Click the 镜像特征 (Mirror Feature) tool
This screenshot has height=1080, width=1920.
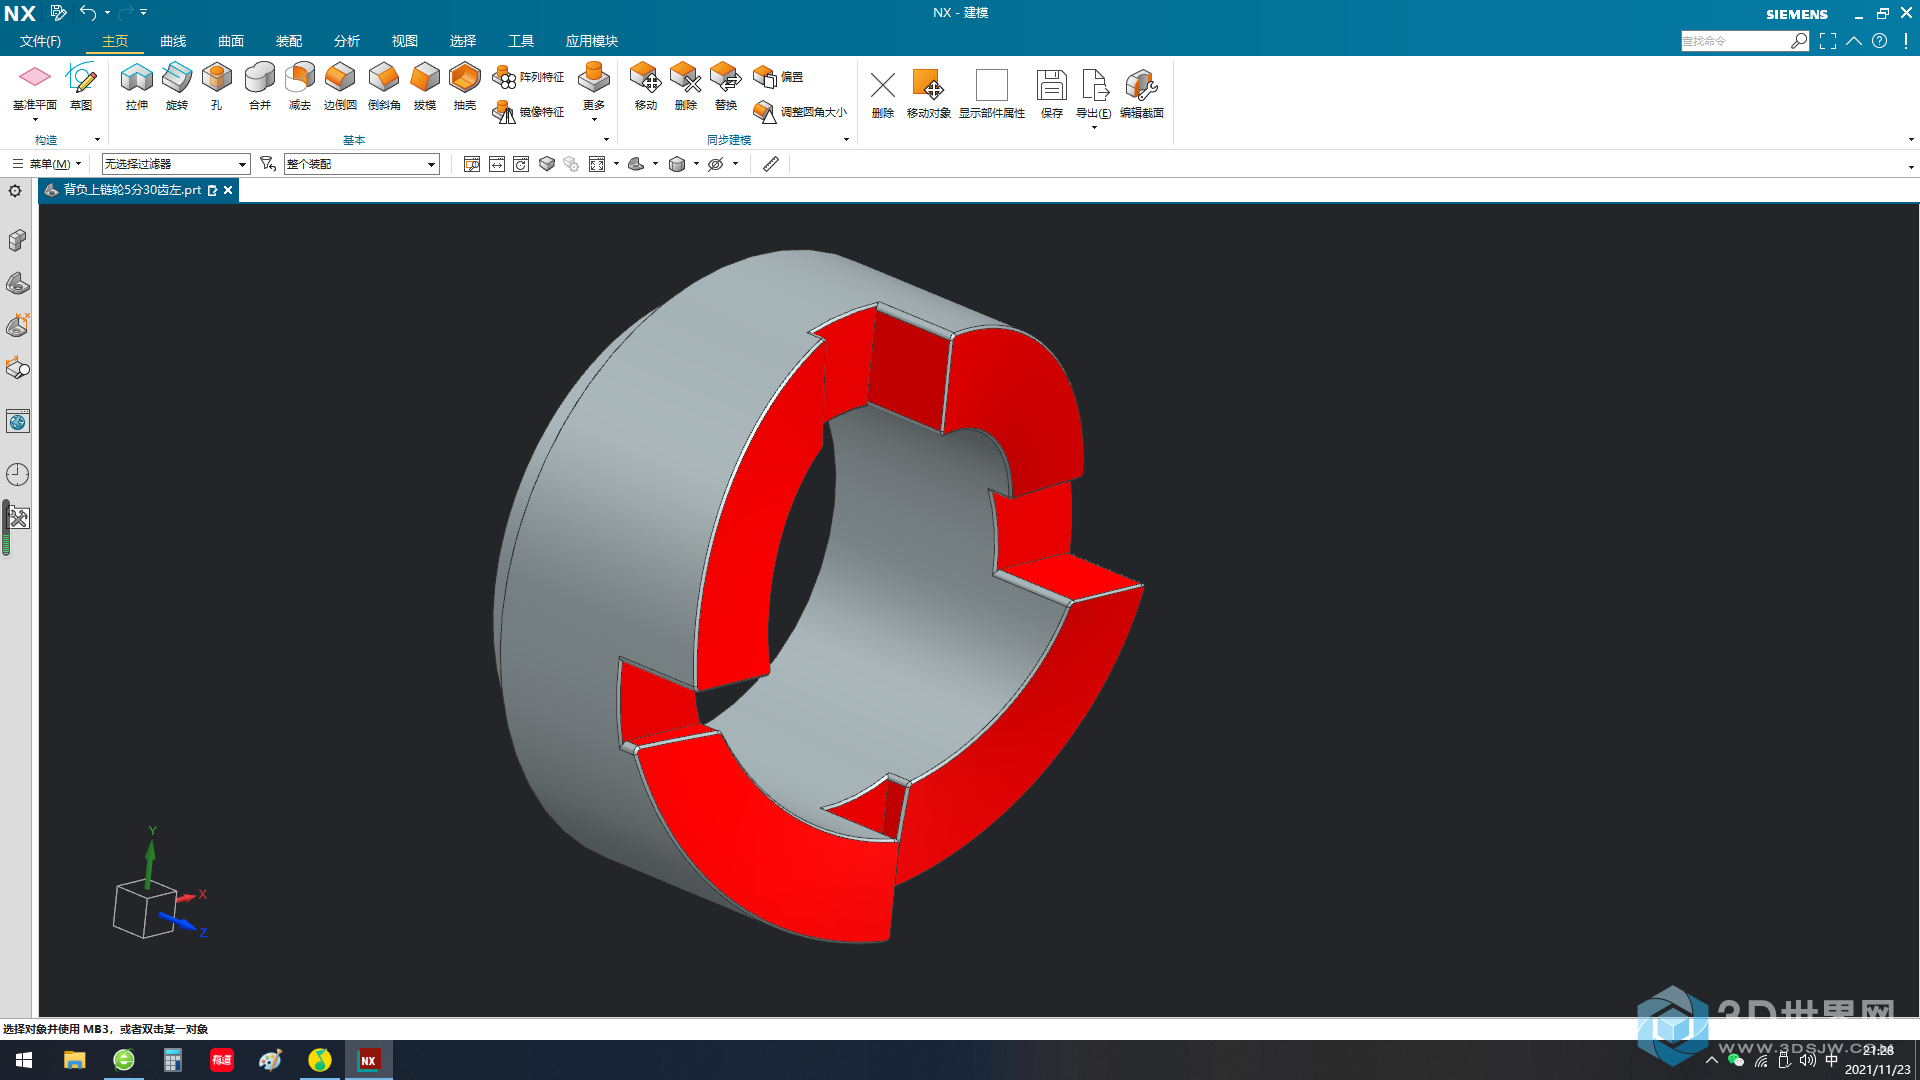click(x=528, y=112)
